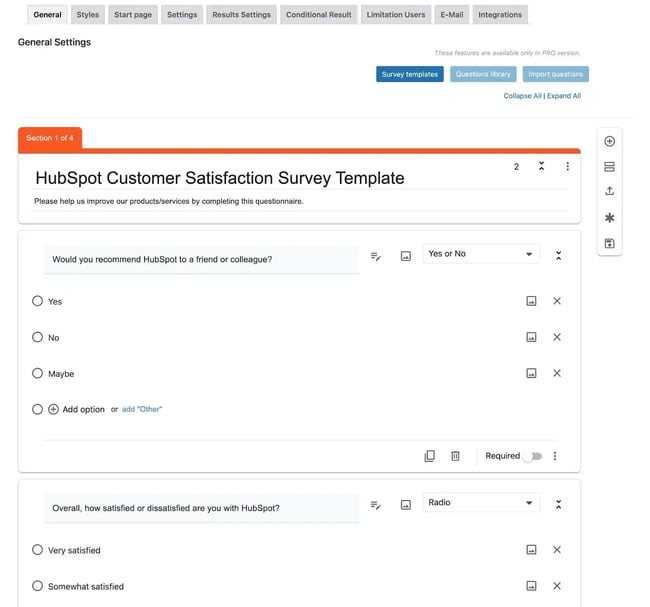Open text editor for recommend HubSpot question
The width and height of the screenshot is (650, 607).
click(376, 257)
